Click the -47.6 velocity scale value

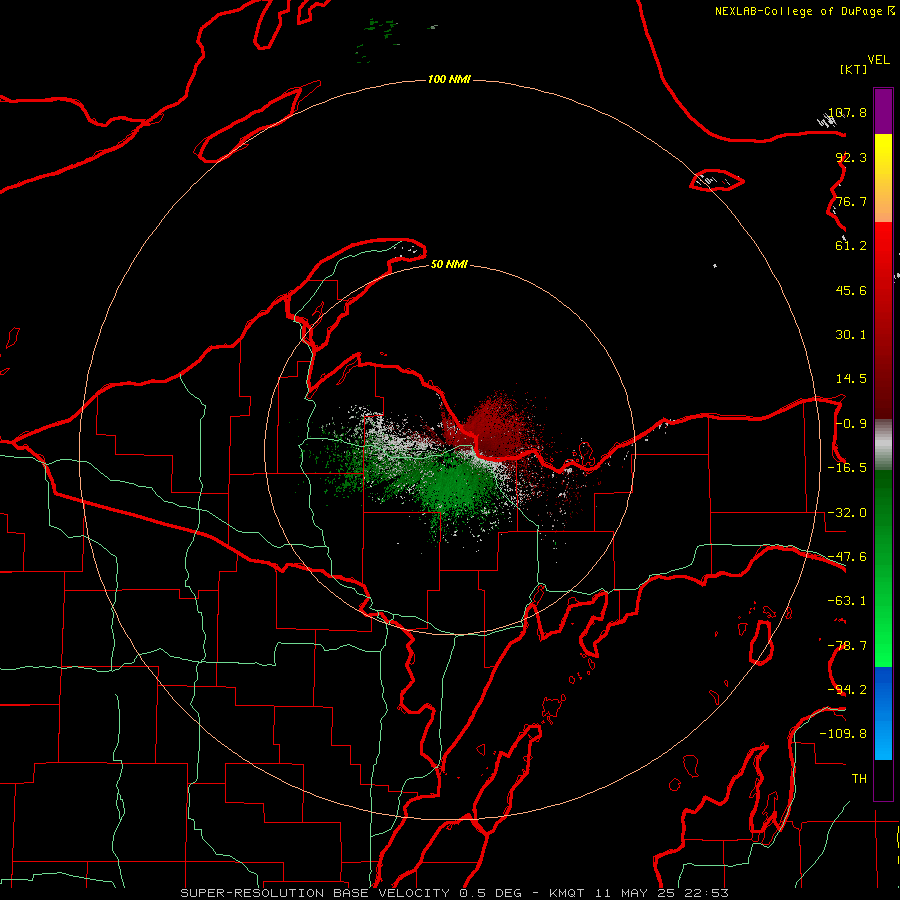pos(847,557)
